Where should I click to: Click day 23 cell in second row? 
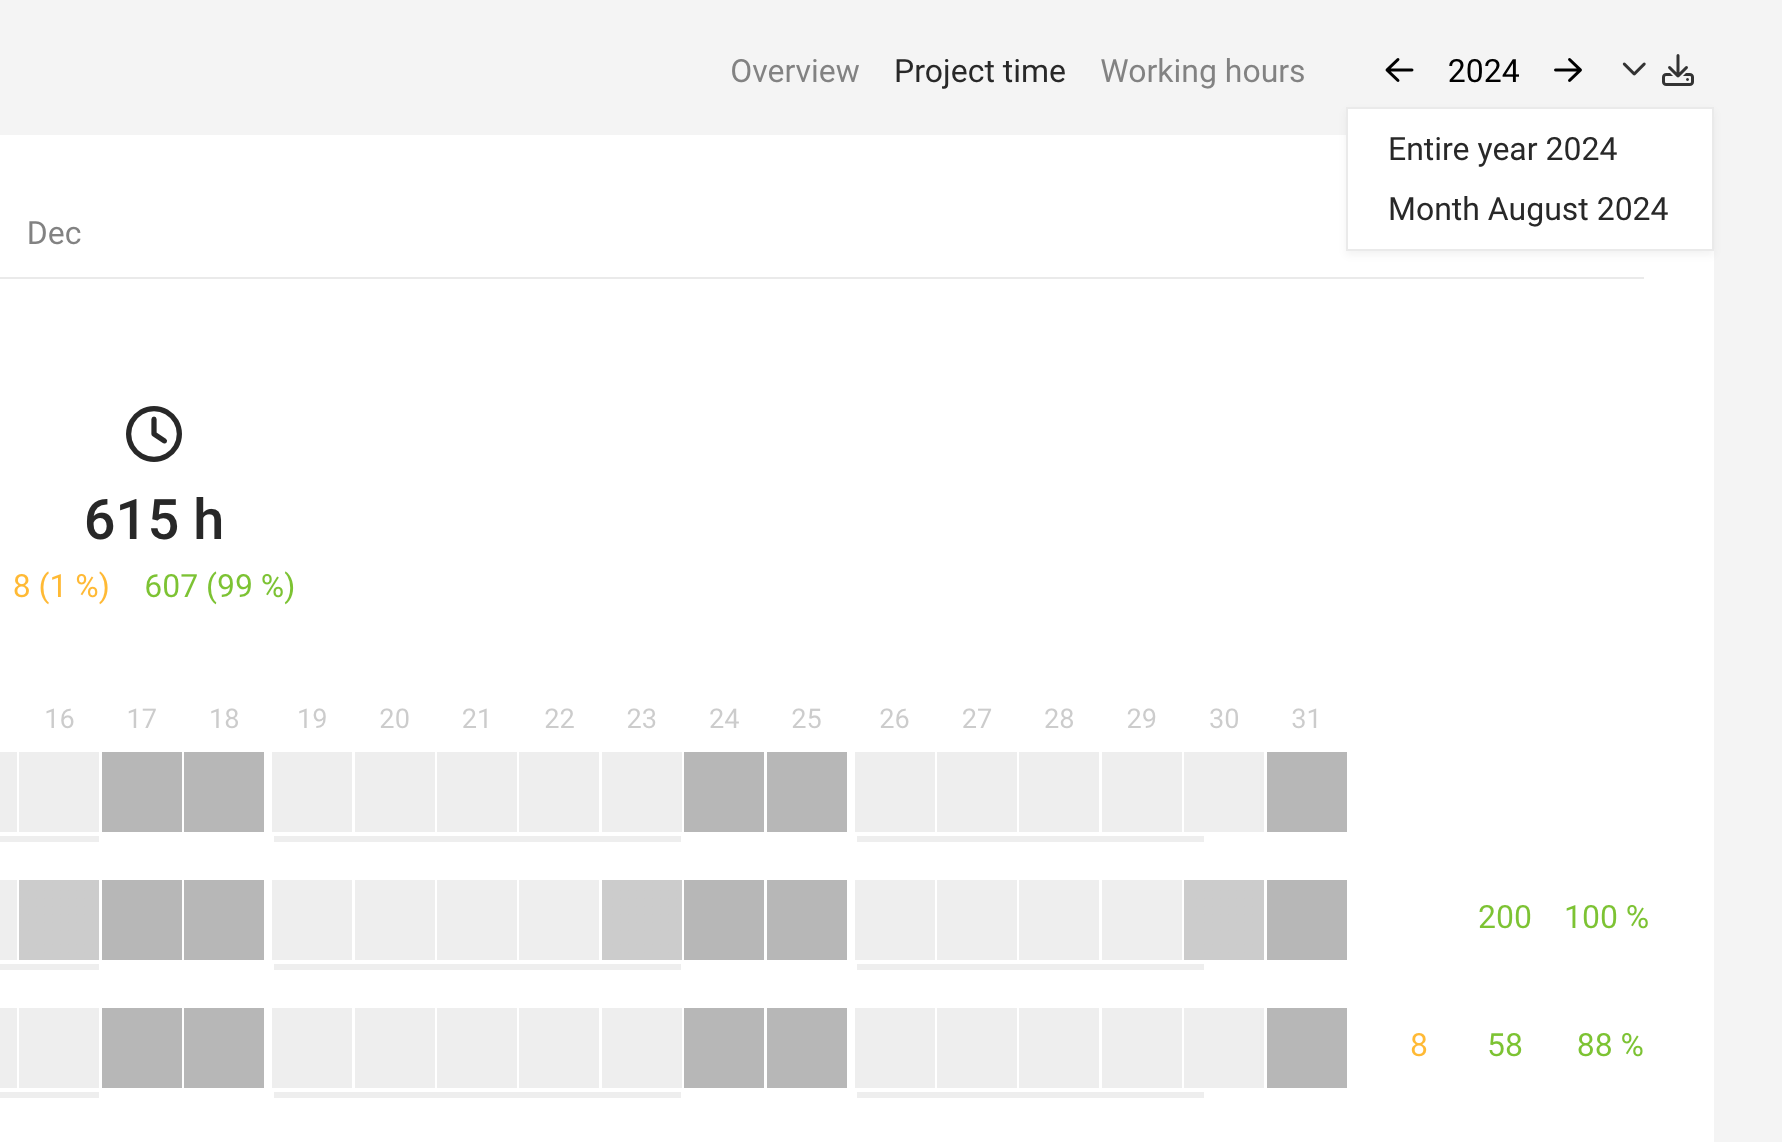(x=642, y=920)
